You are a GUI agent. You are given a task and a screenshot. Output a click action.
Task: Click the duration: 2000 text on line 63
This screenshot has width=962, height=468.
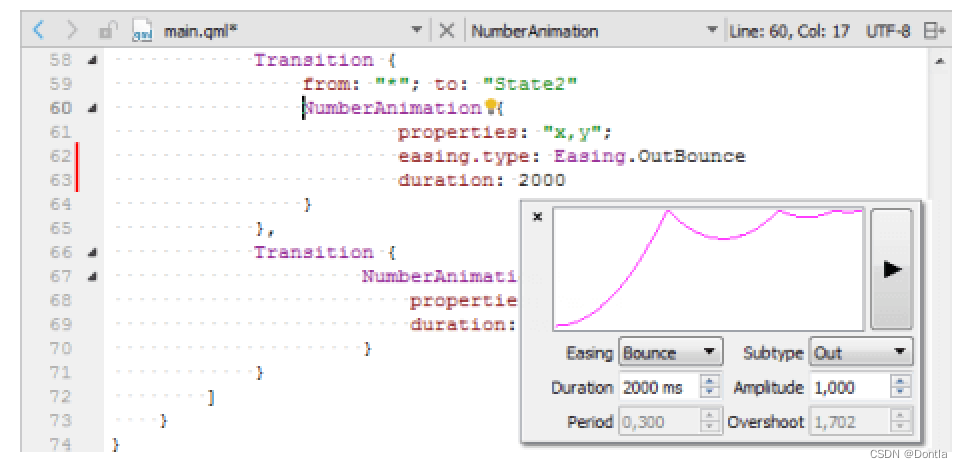tap(482, 180)
